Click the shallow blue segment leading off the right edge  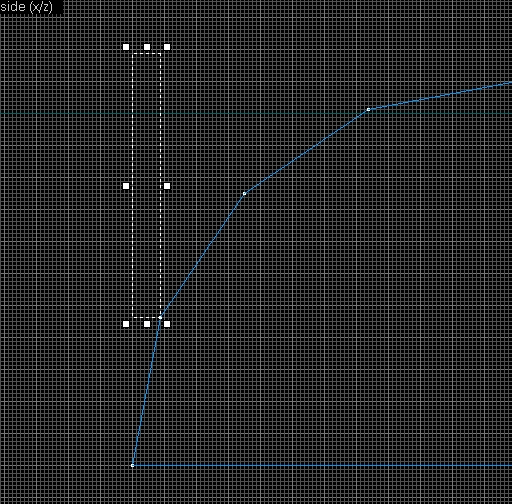(x=440, y=96)
